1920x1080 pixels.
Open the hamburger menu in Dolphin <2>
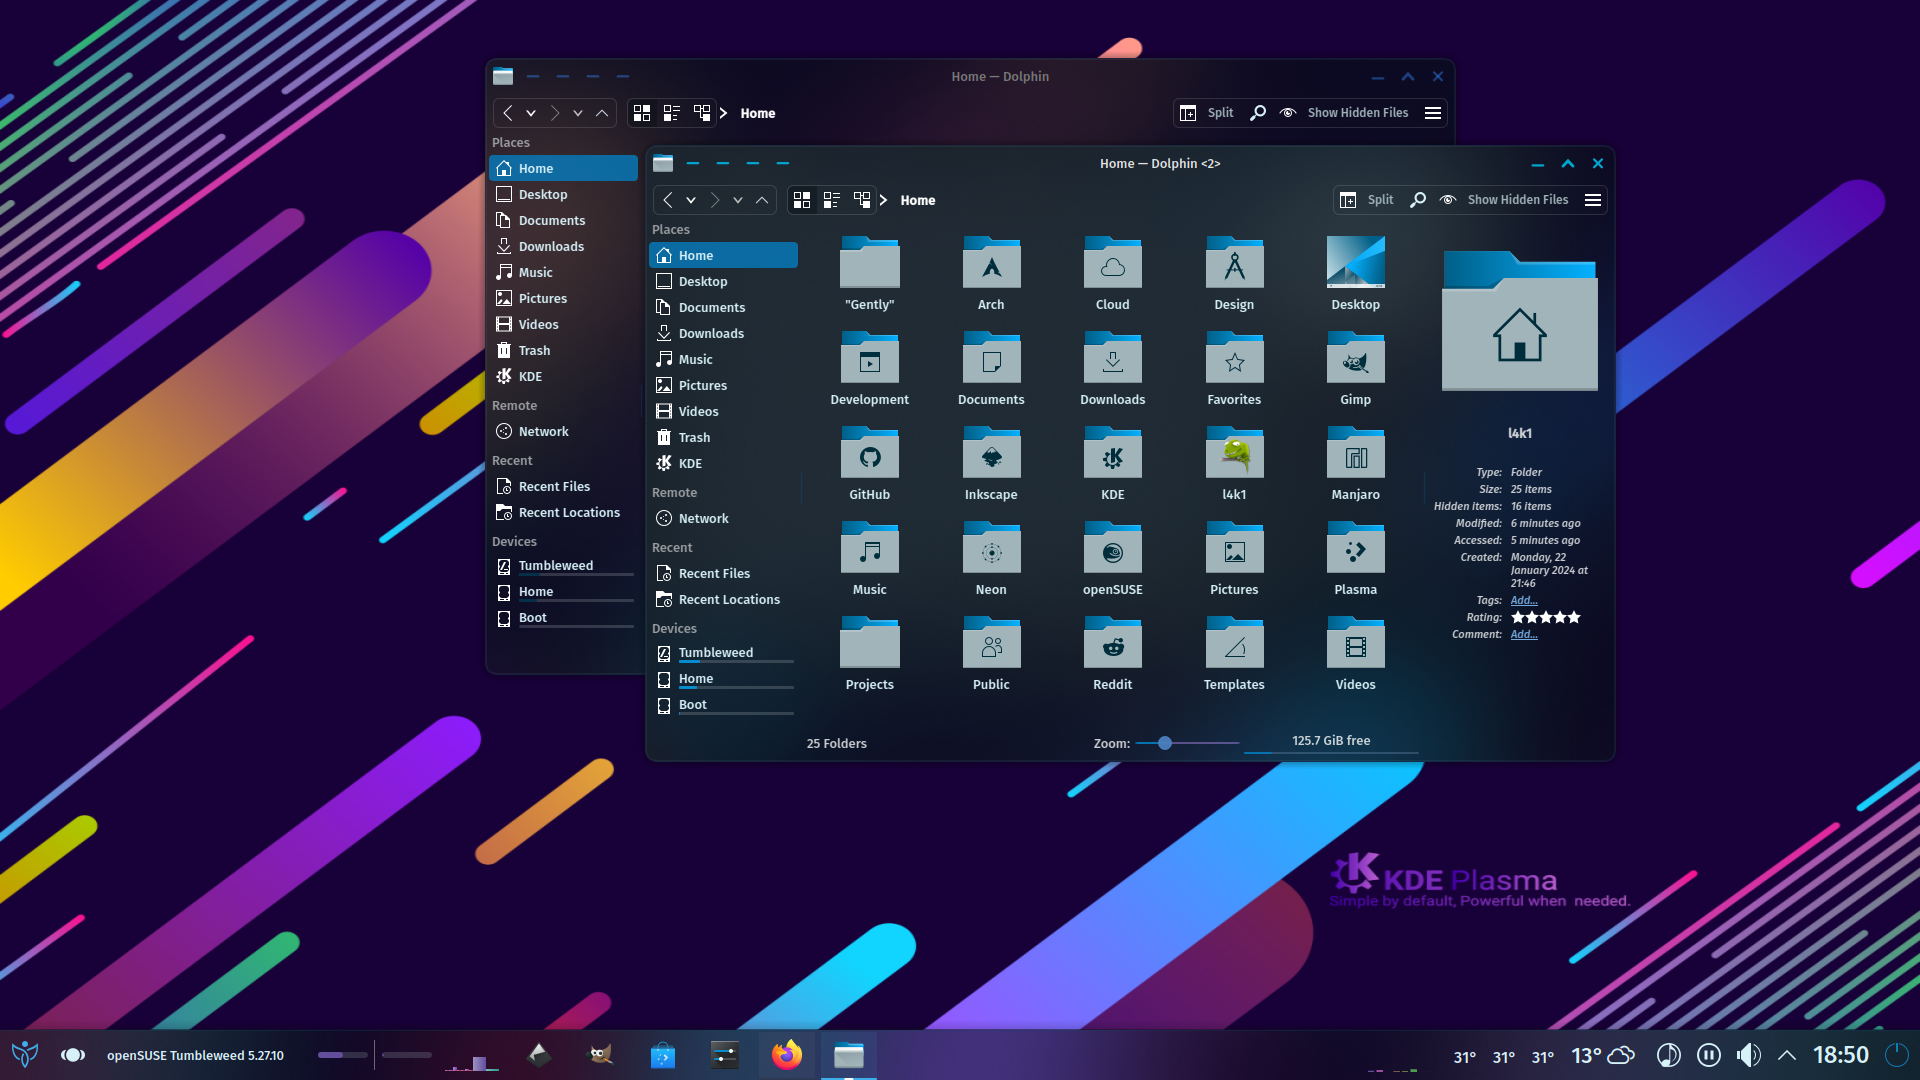(x=1593, y=200)
